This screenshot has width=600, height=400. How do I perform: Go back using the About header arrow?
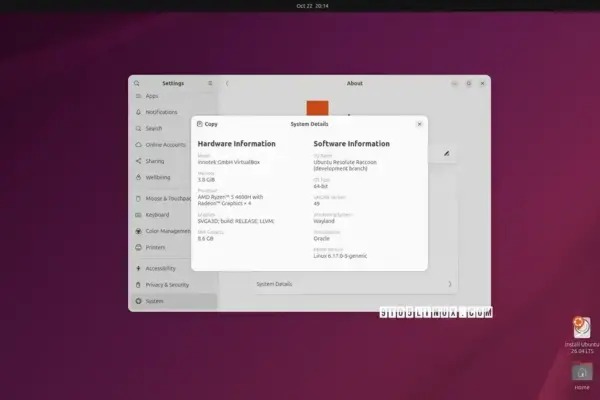[x=227, y=83]
